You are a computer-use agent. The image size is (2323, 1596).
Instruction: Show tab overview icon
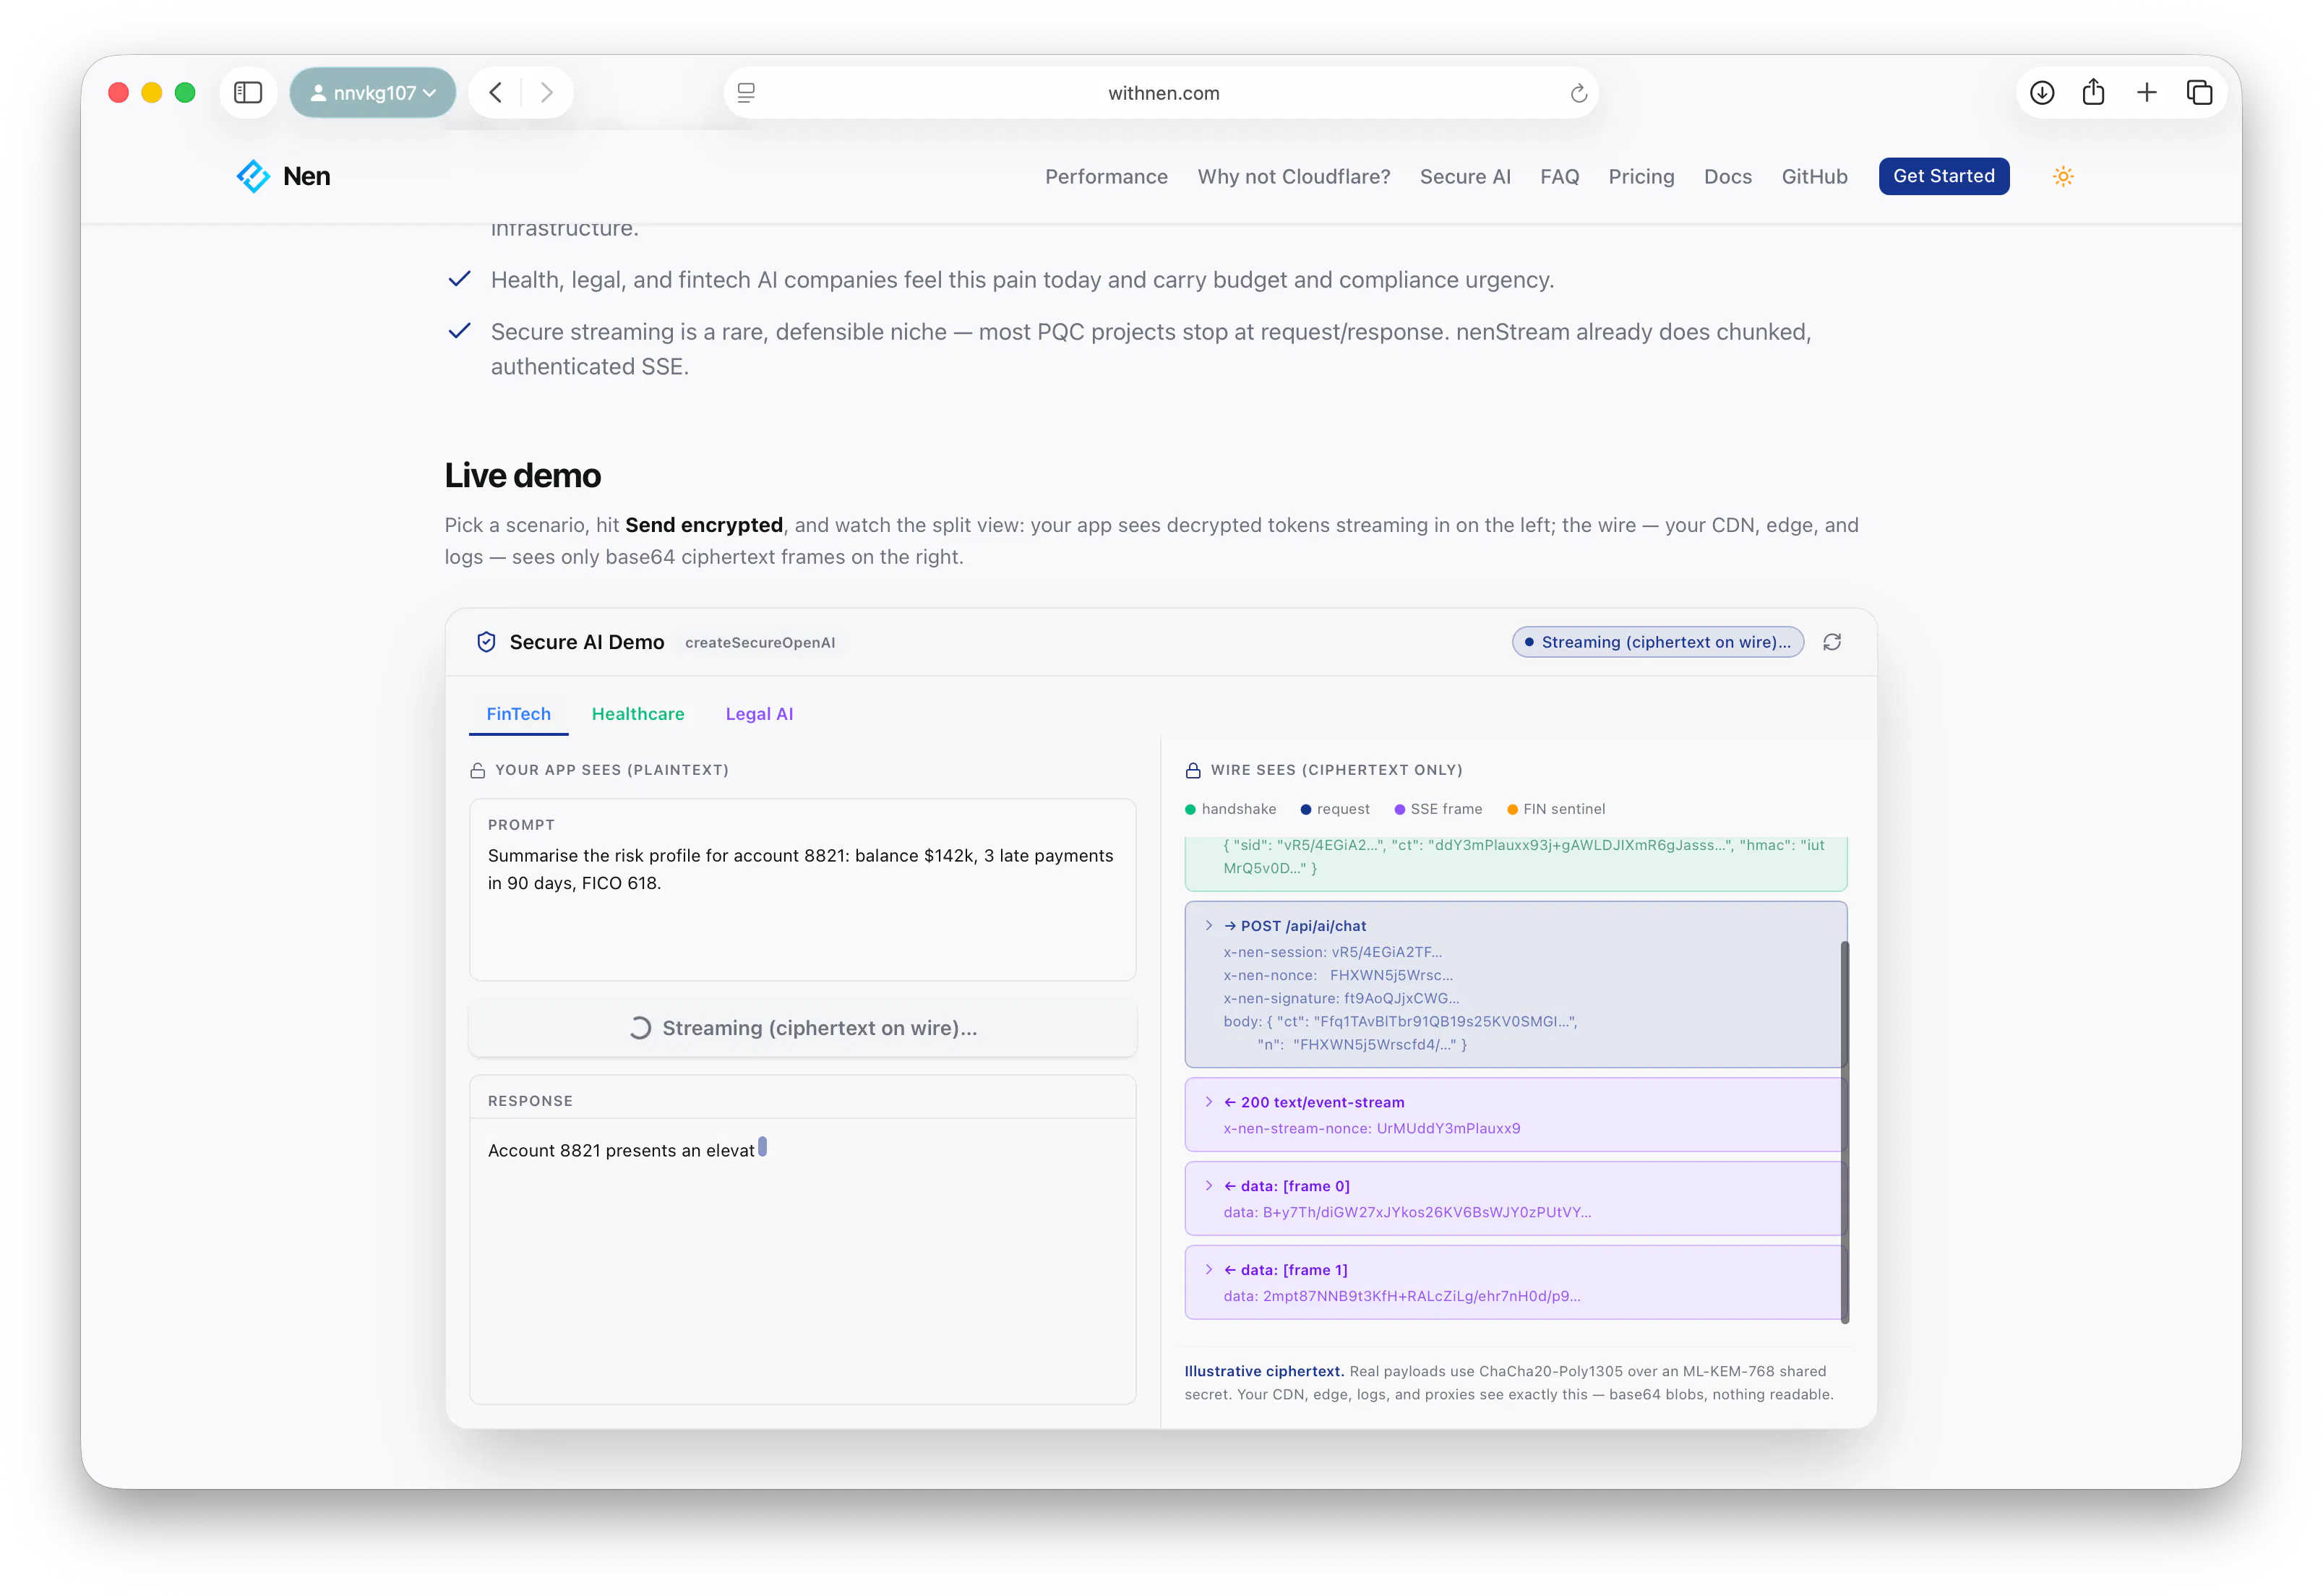(x=2199, y=93)
